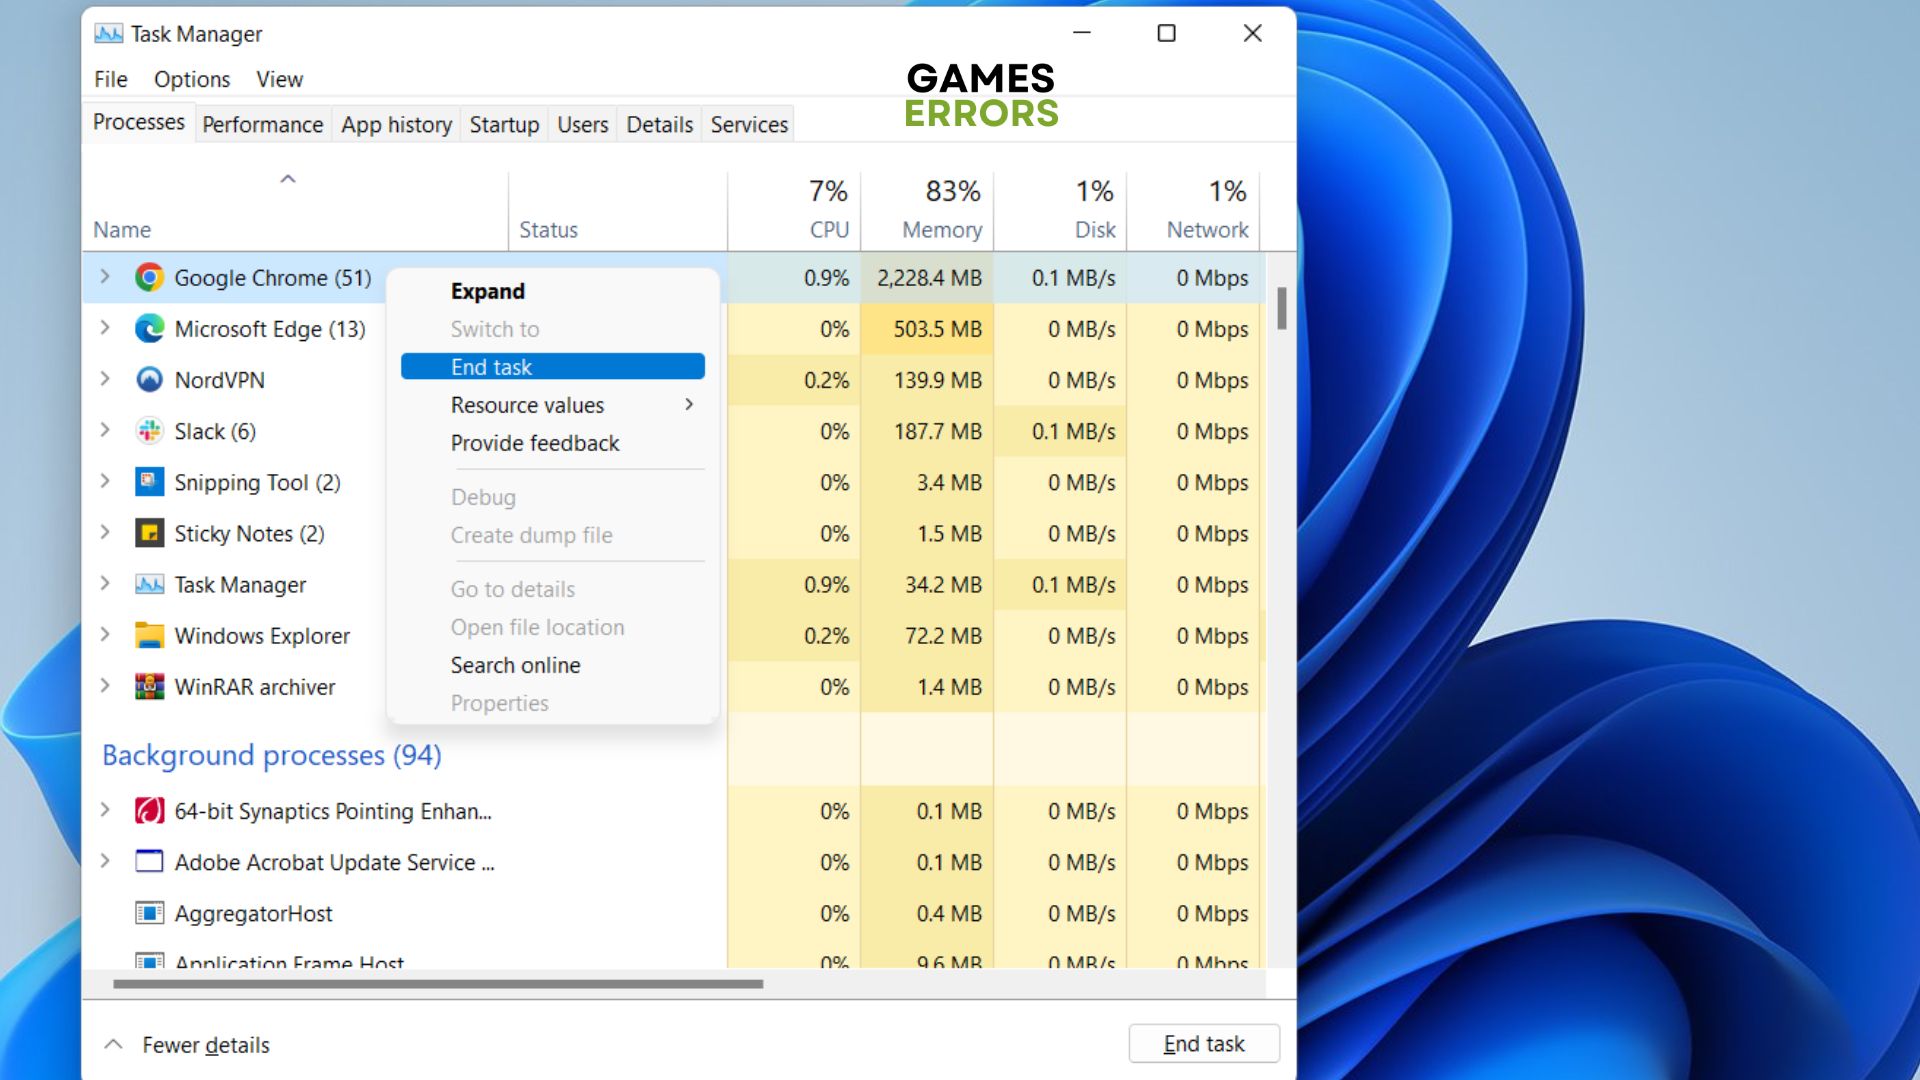The width and height of the screenshot is (1920, 1080).
Task: Click the vertical scrollbar thumb
Action: [1281, 308]
